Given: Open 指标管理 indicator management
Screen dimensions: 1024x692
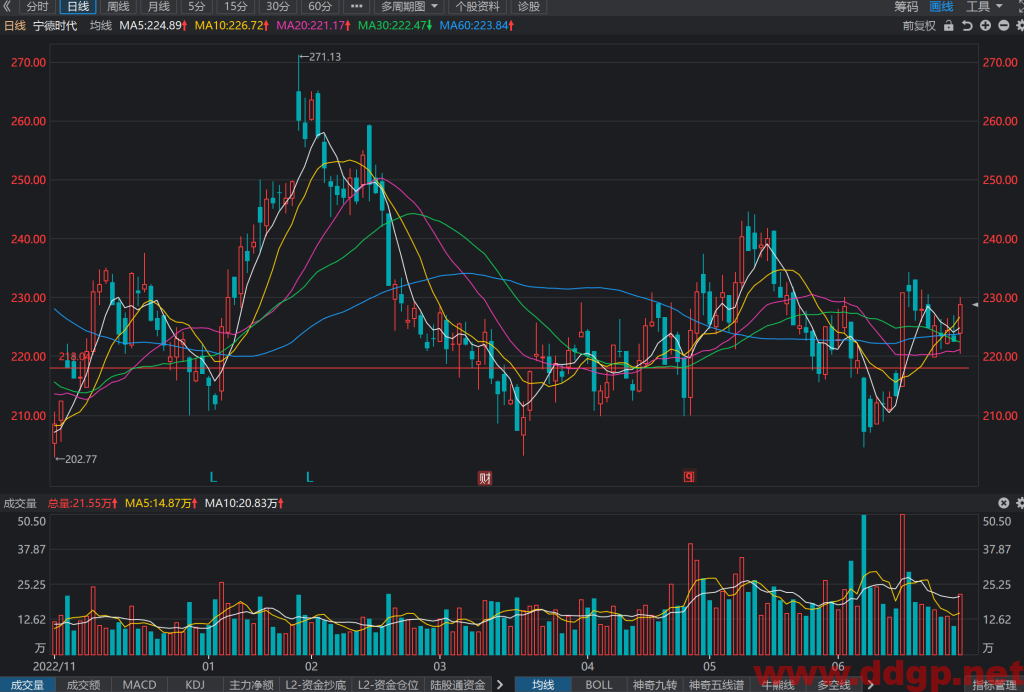Looking at the screenshot, I should [x=994, y=685].
